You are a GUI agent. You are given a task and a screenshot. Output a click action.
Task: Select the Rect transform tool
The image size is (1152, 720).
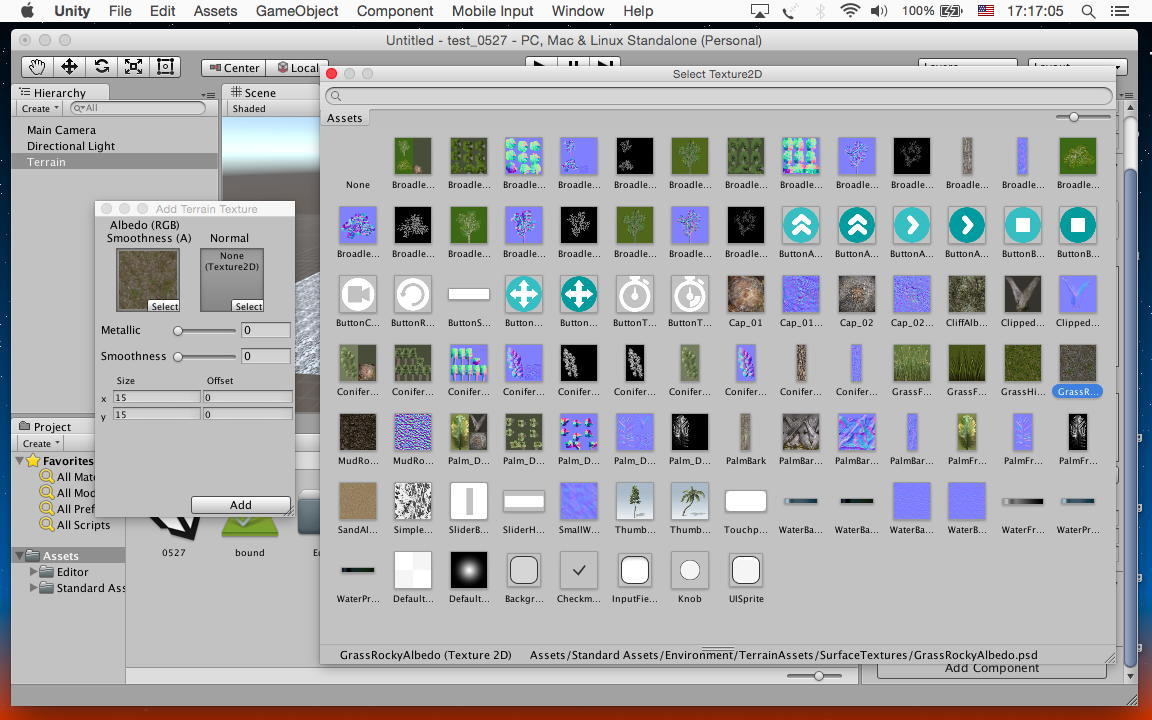165,67
